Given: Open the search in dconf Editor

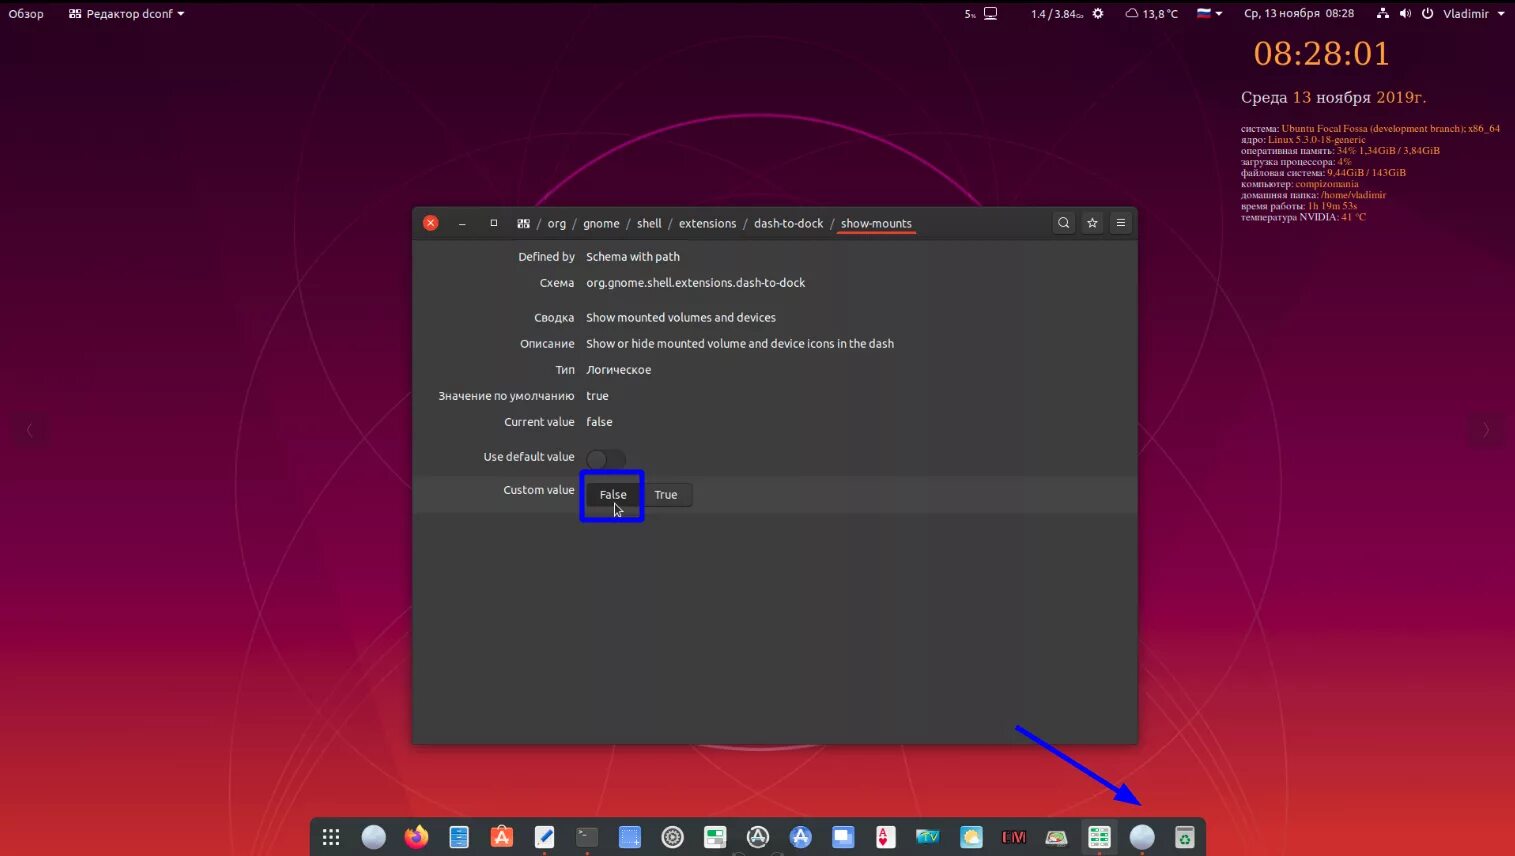Looking at the screenshot, I should [1063, 223].
